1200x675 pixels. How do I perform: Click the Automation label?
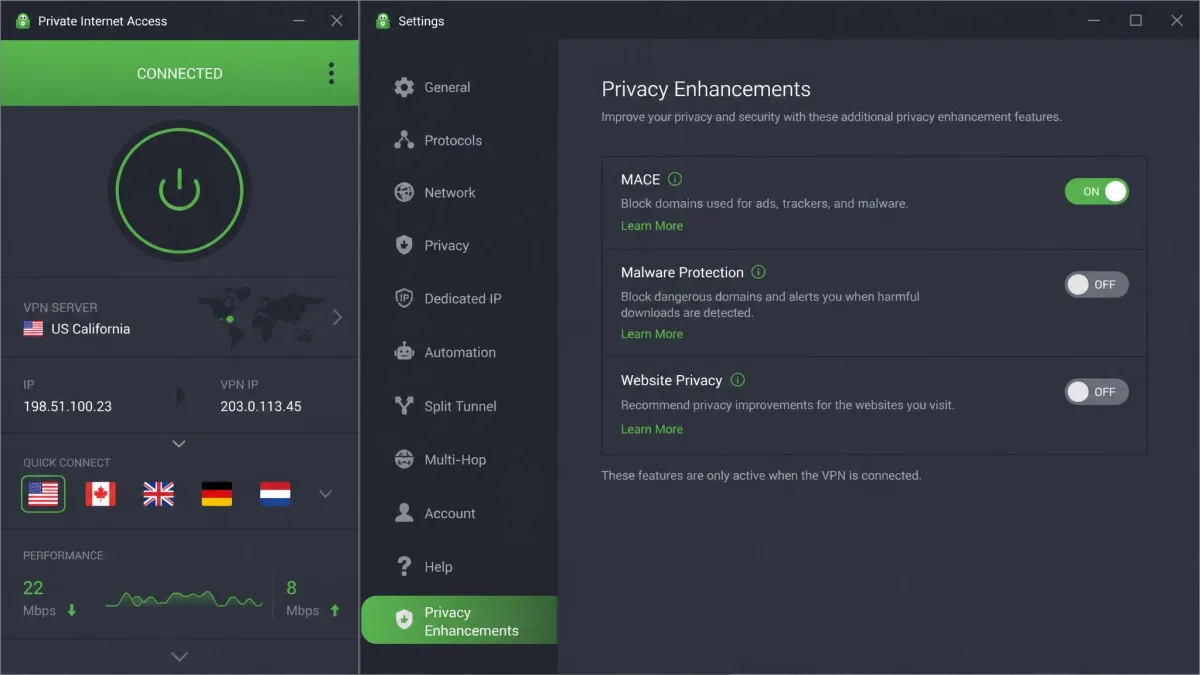tap(460, 352)
